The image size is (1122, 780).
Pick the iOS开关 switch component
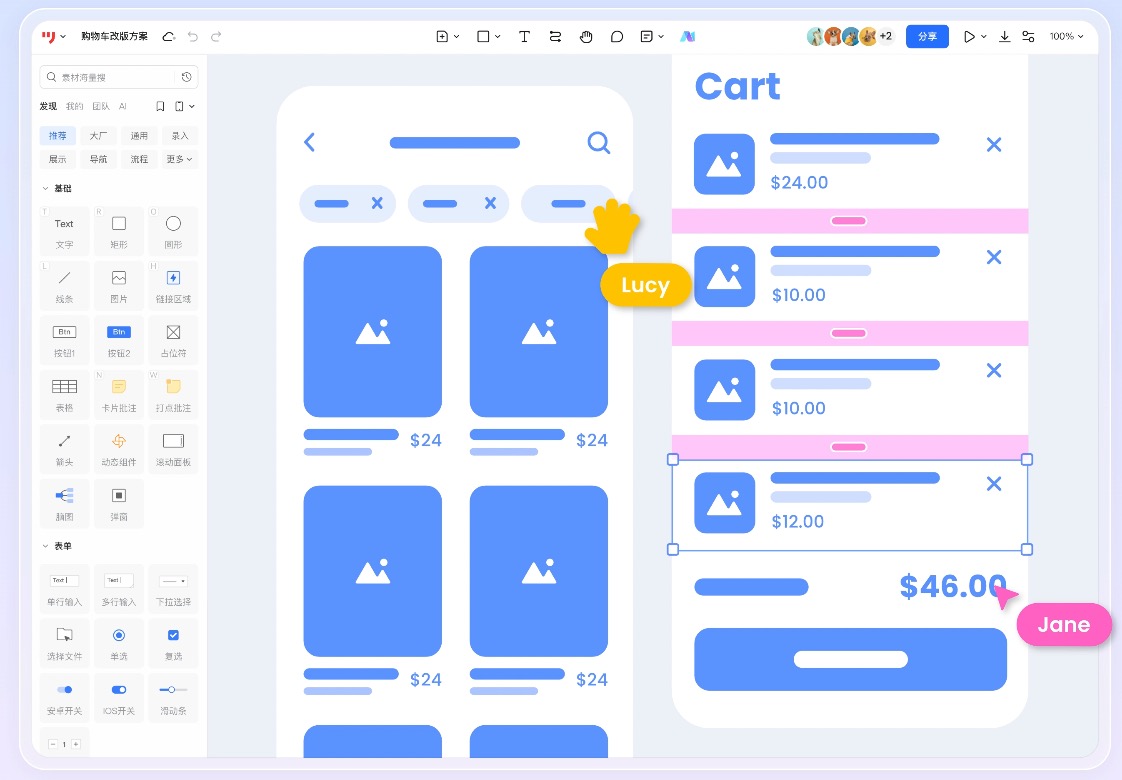119,698
